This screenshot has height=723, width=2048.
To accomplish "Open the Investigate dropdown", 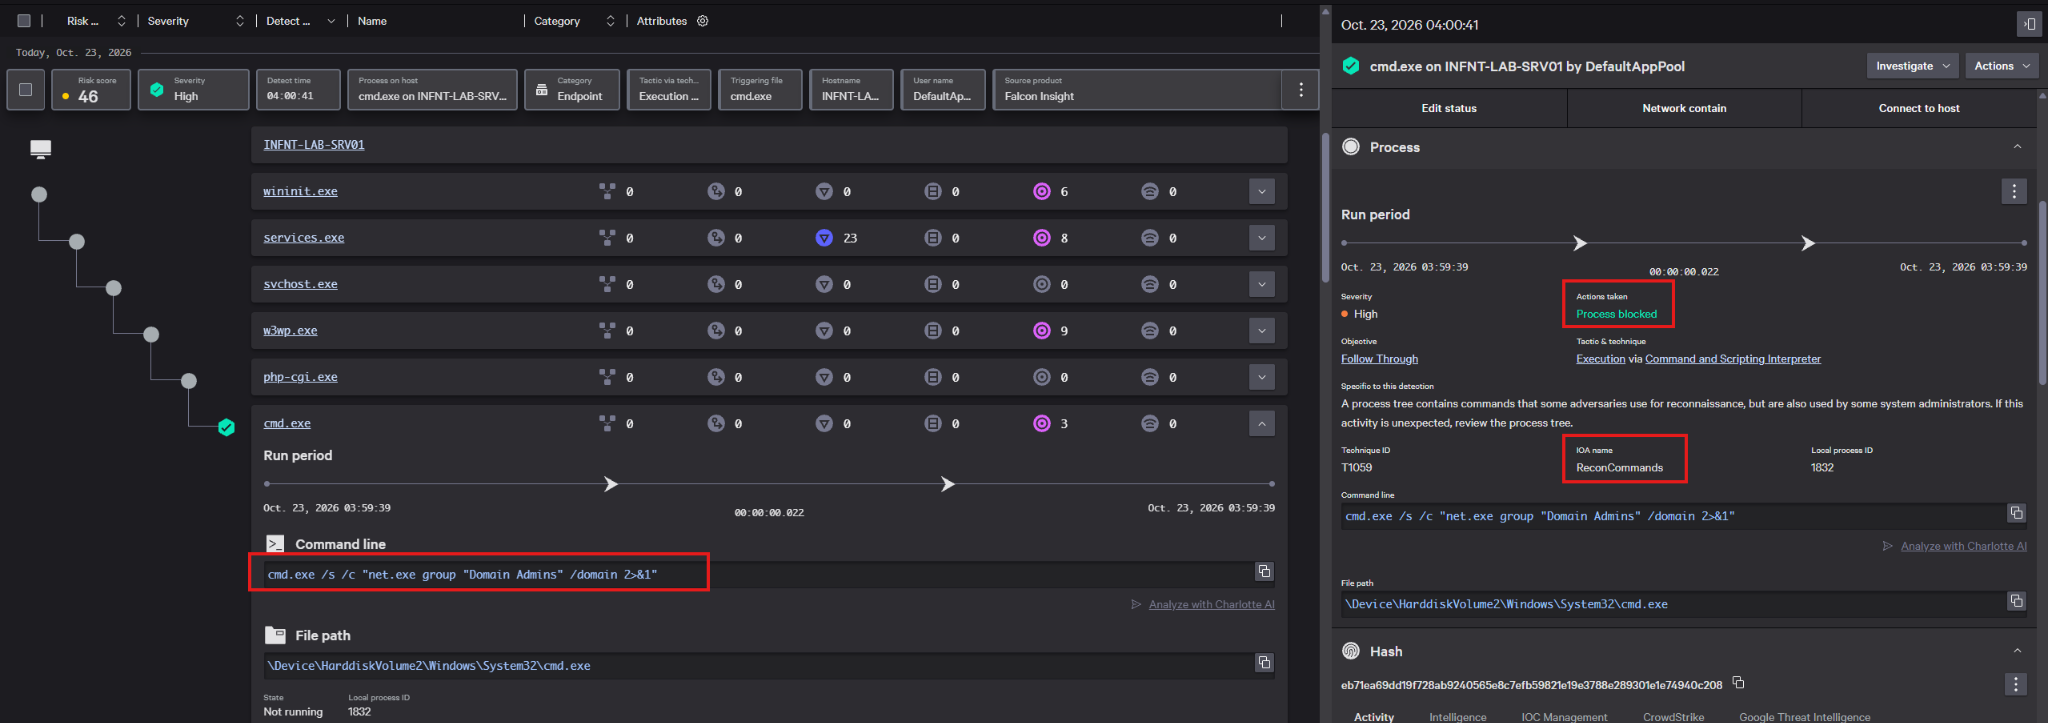I will pos(1912,66).
